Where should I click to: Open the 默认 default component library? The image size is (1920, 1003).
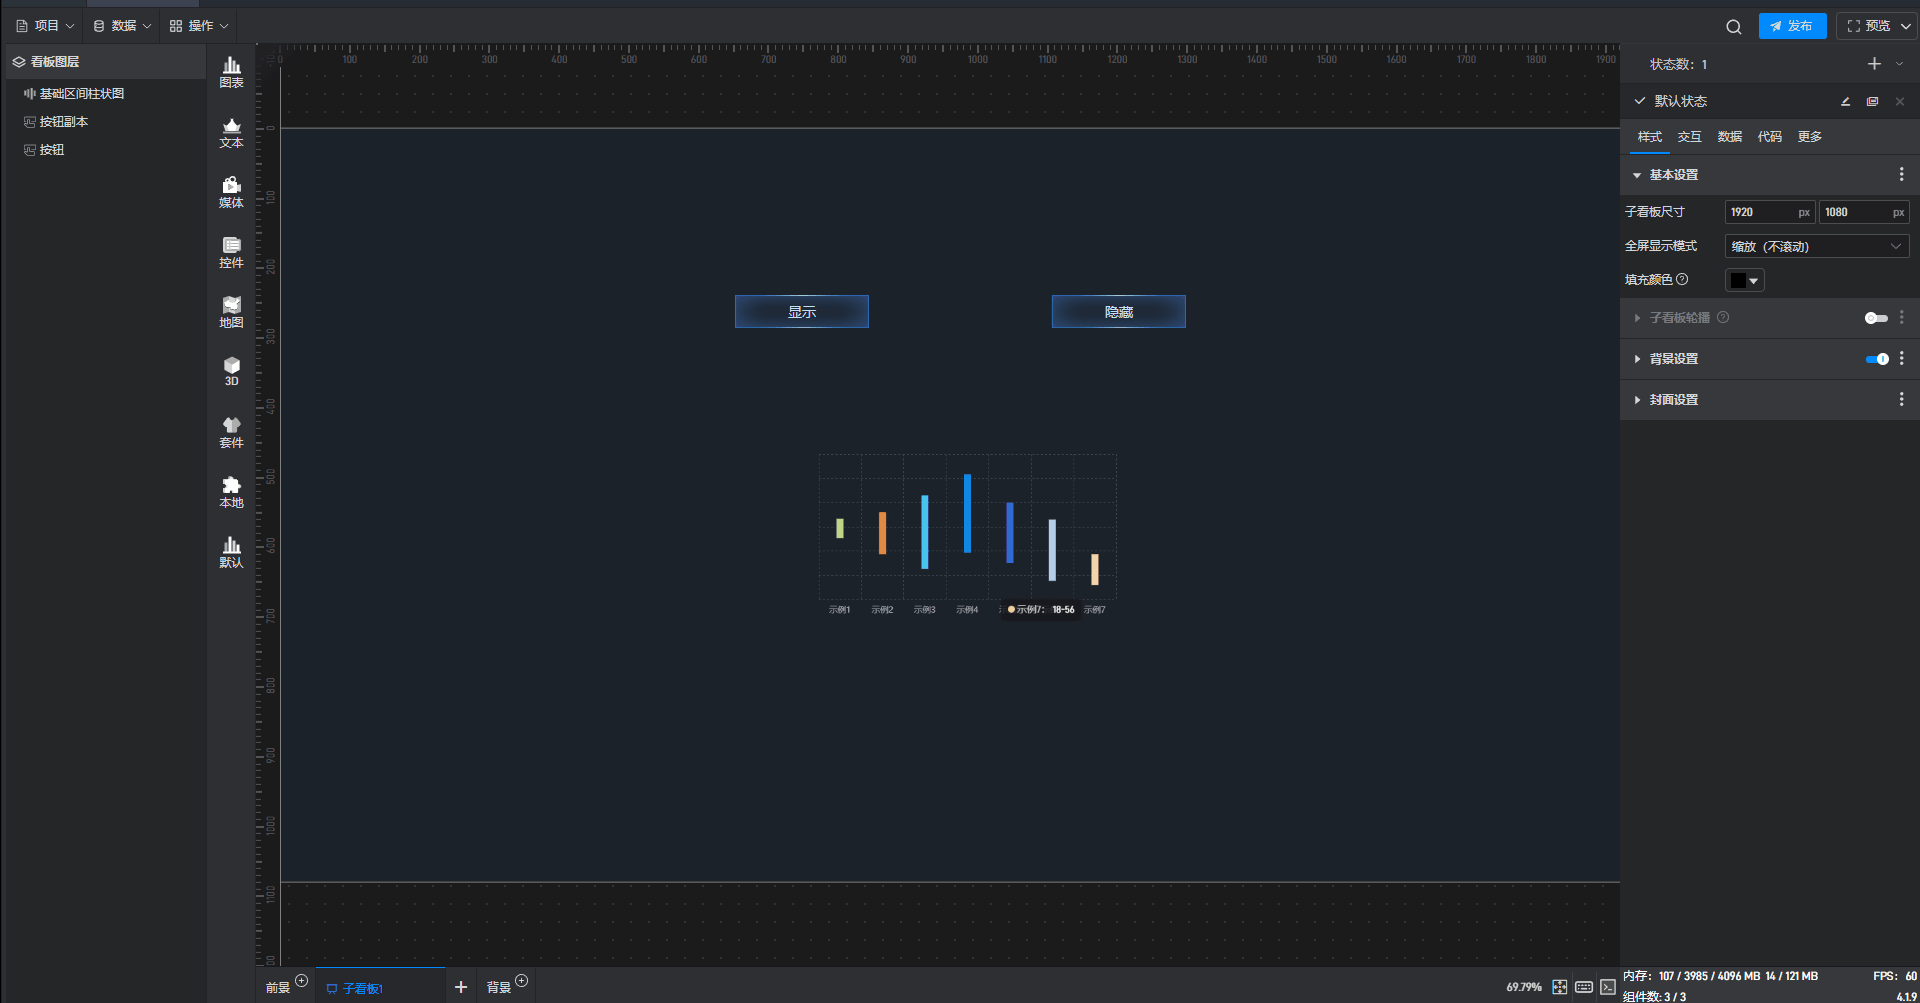pos(231,552)
